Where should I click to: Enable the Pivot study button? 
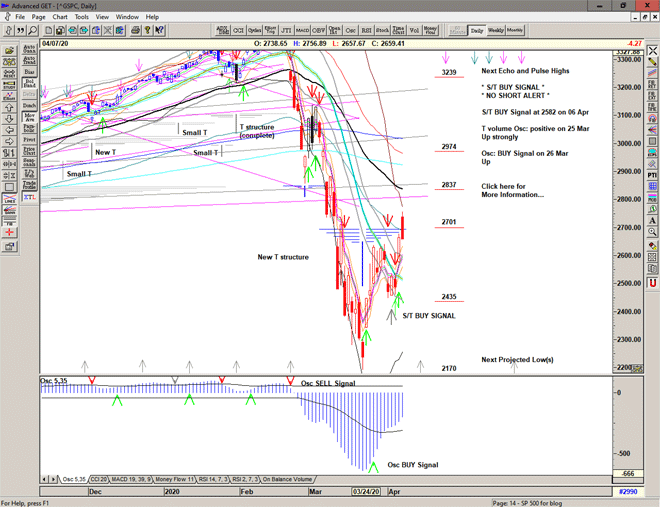tap(29, 140)
